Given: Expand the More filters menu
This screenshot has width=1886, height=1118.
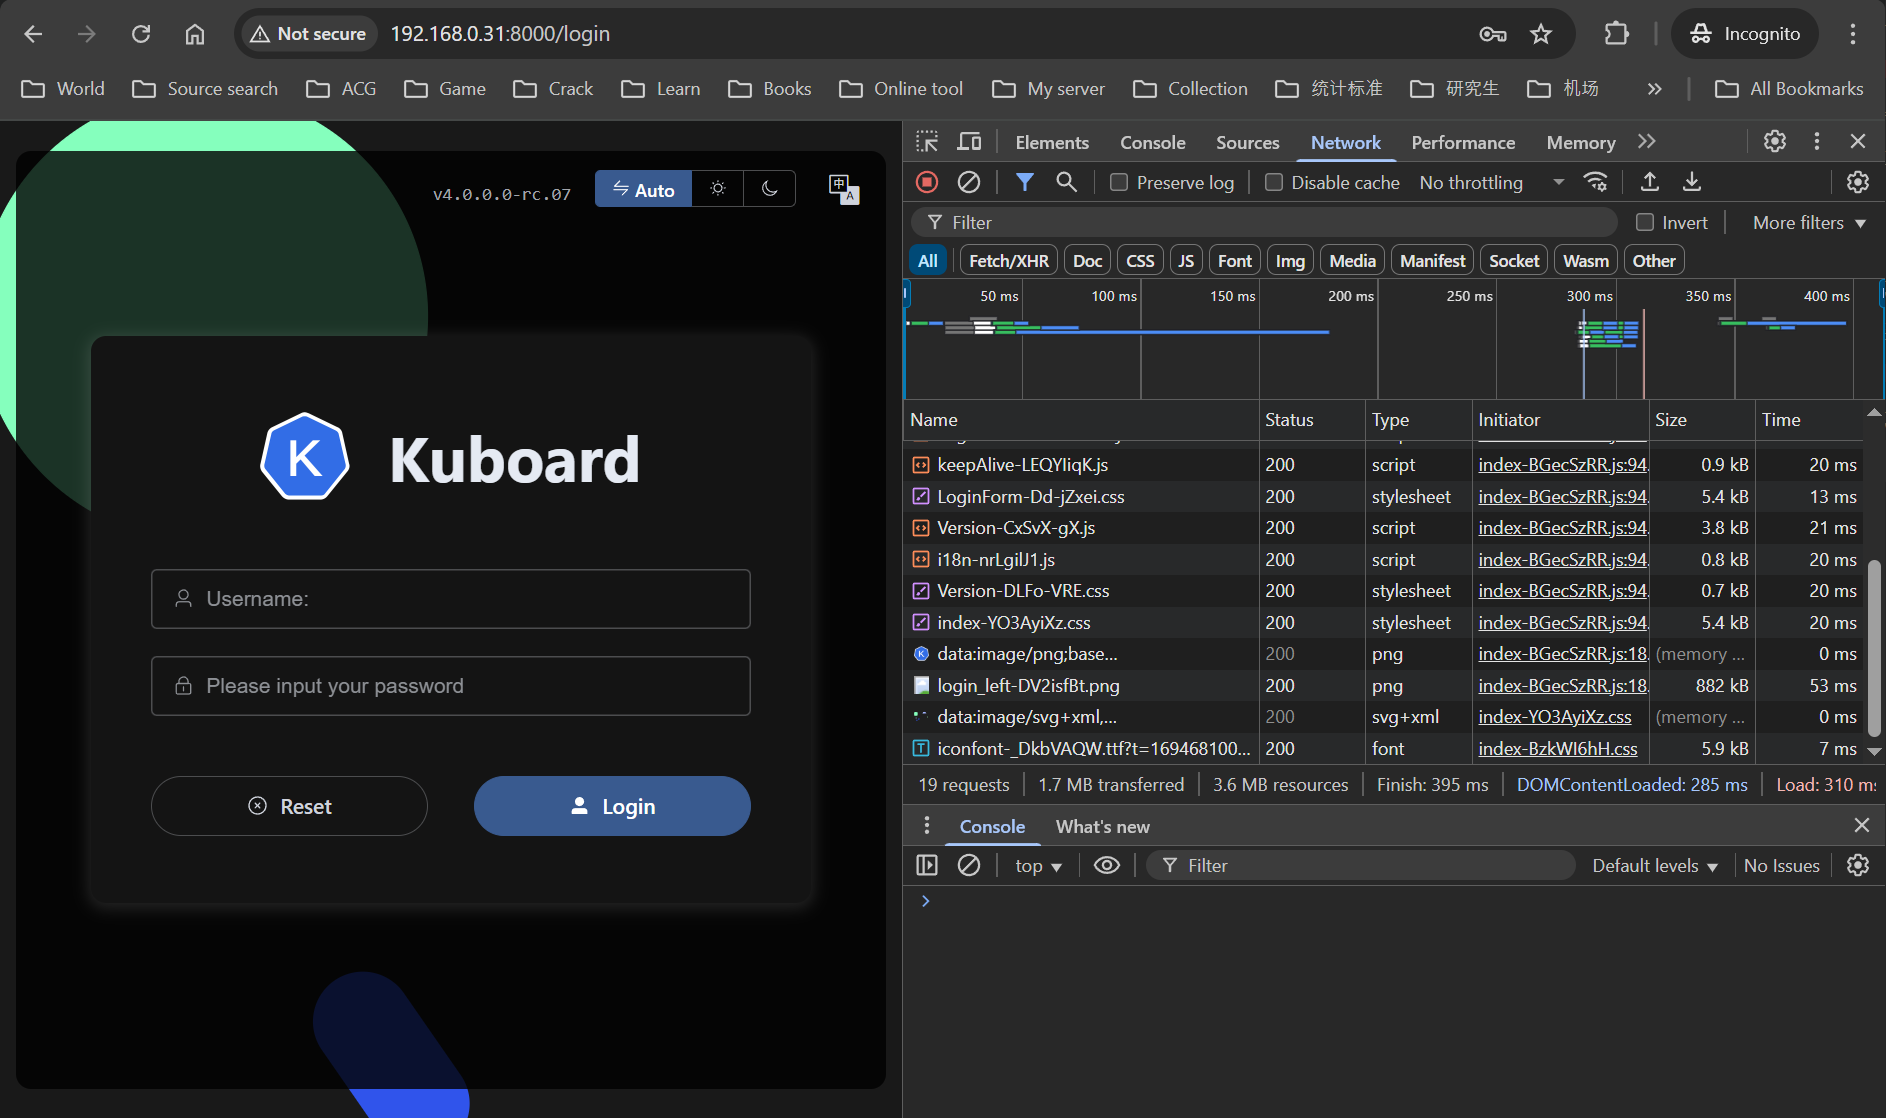Looking at the screenshot, I should click(x=1809, y=222).
